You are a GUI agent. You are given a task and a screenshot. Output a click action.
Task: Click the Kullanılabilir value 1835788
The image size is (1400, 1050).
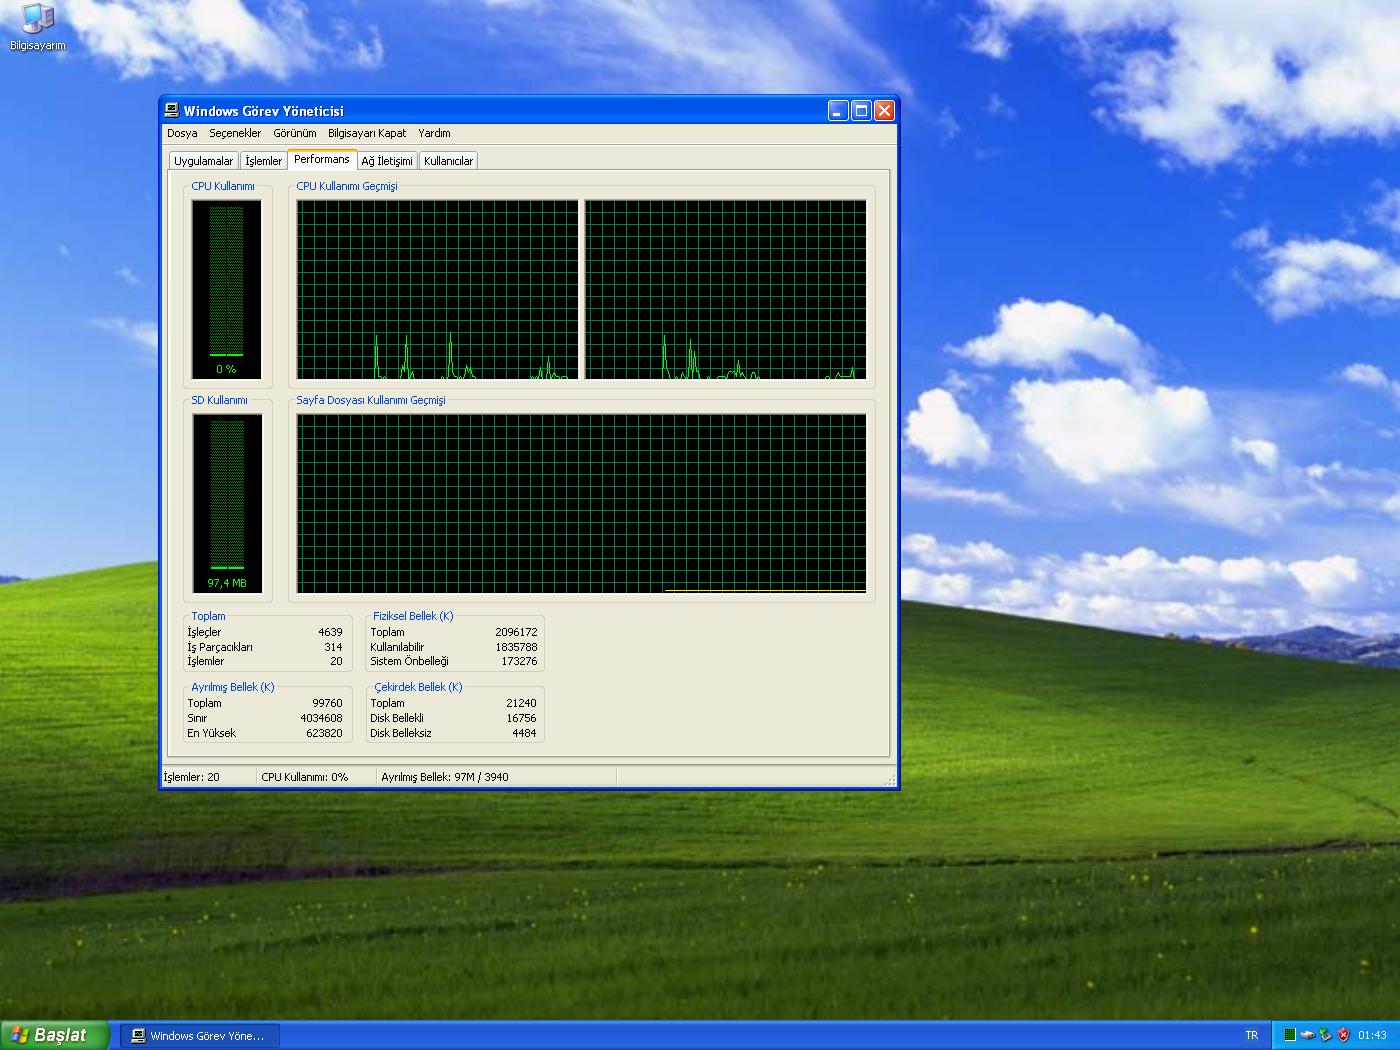pyautogui.click(x=516, y=647)
